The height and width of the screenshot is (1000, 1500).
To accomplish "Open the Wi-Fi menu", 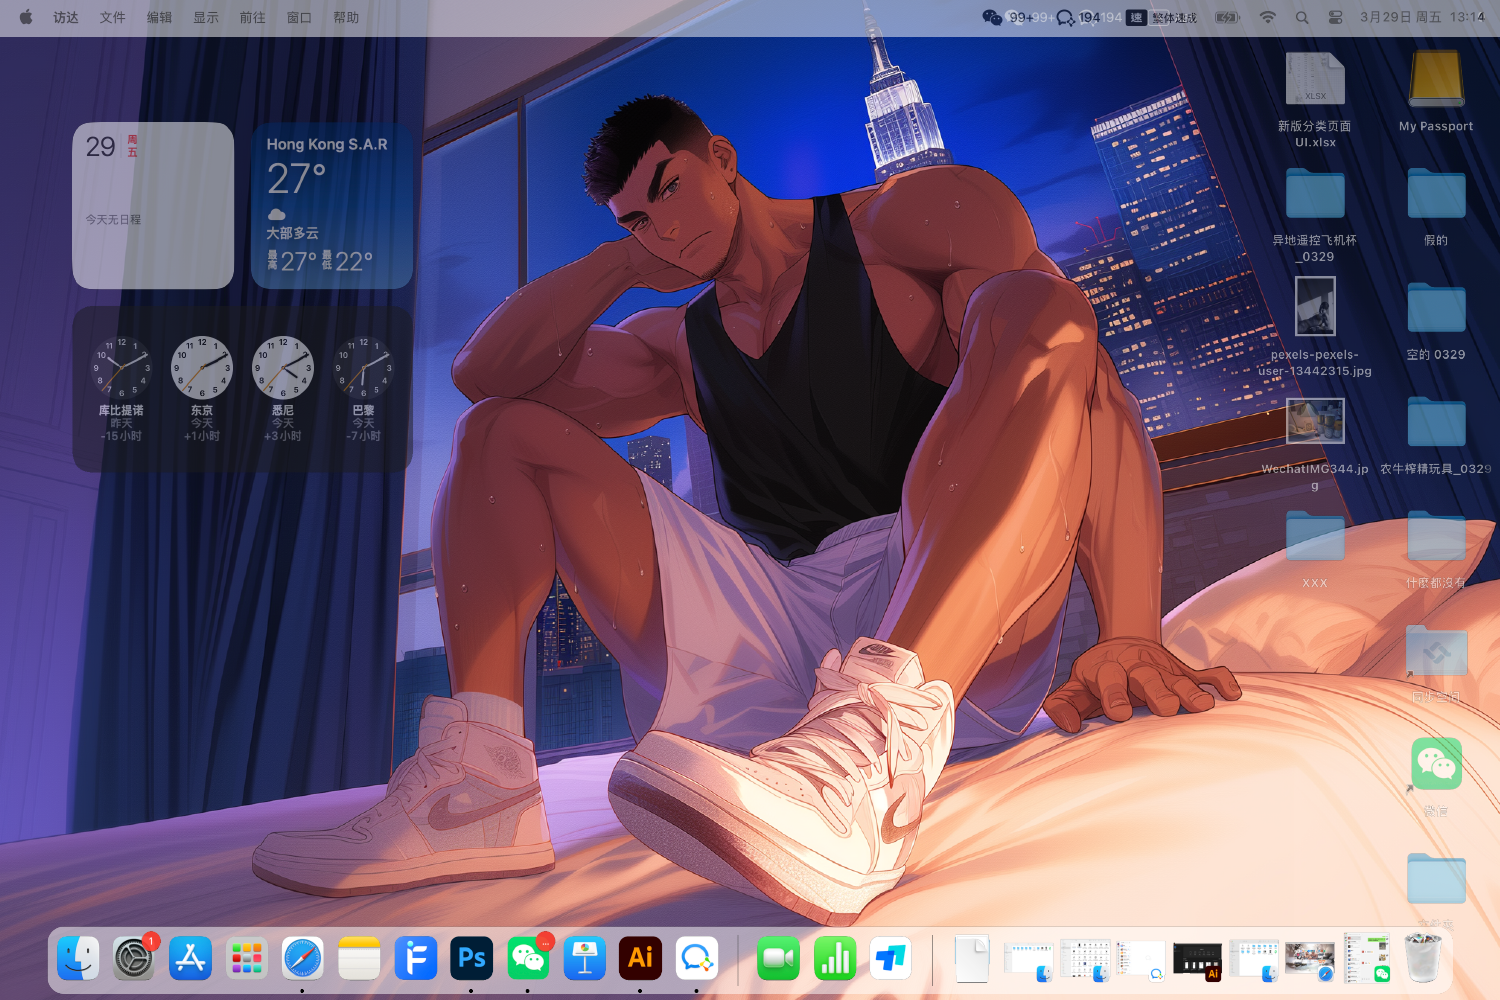I will (x=1268, y=17).
